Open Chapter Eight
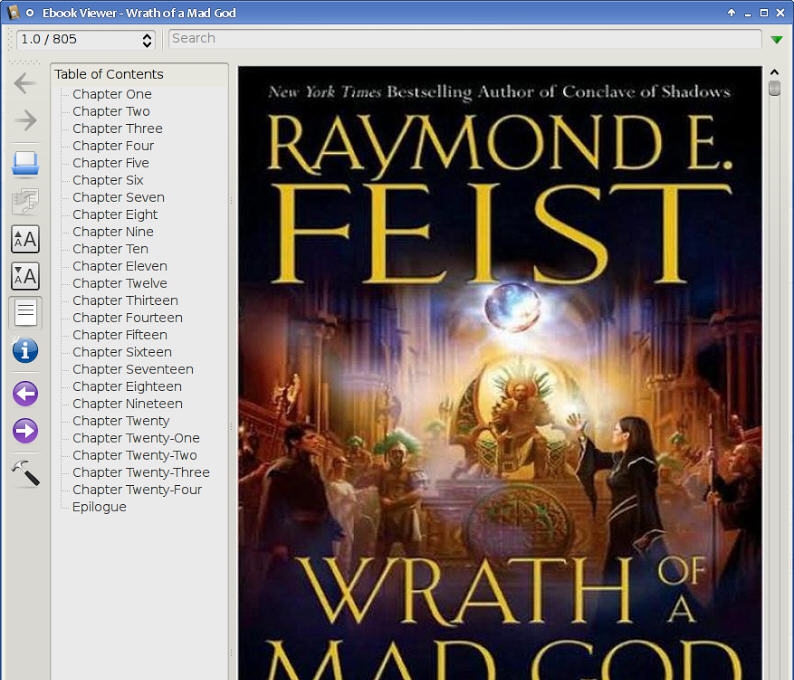The height and width of the screenshot is (680, 794). tap(115, 215)
